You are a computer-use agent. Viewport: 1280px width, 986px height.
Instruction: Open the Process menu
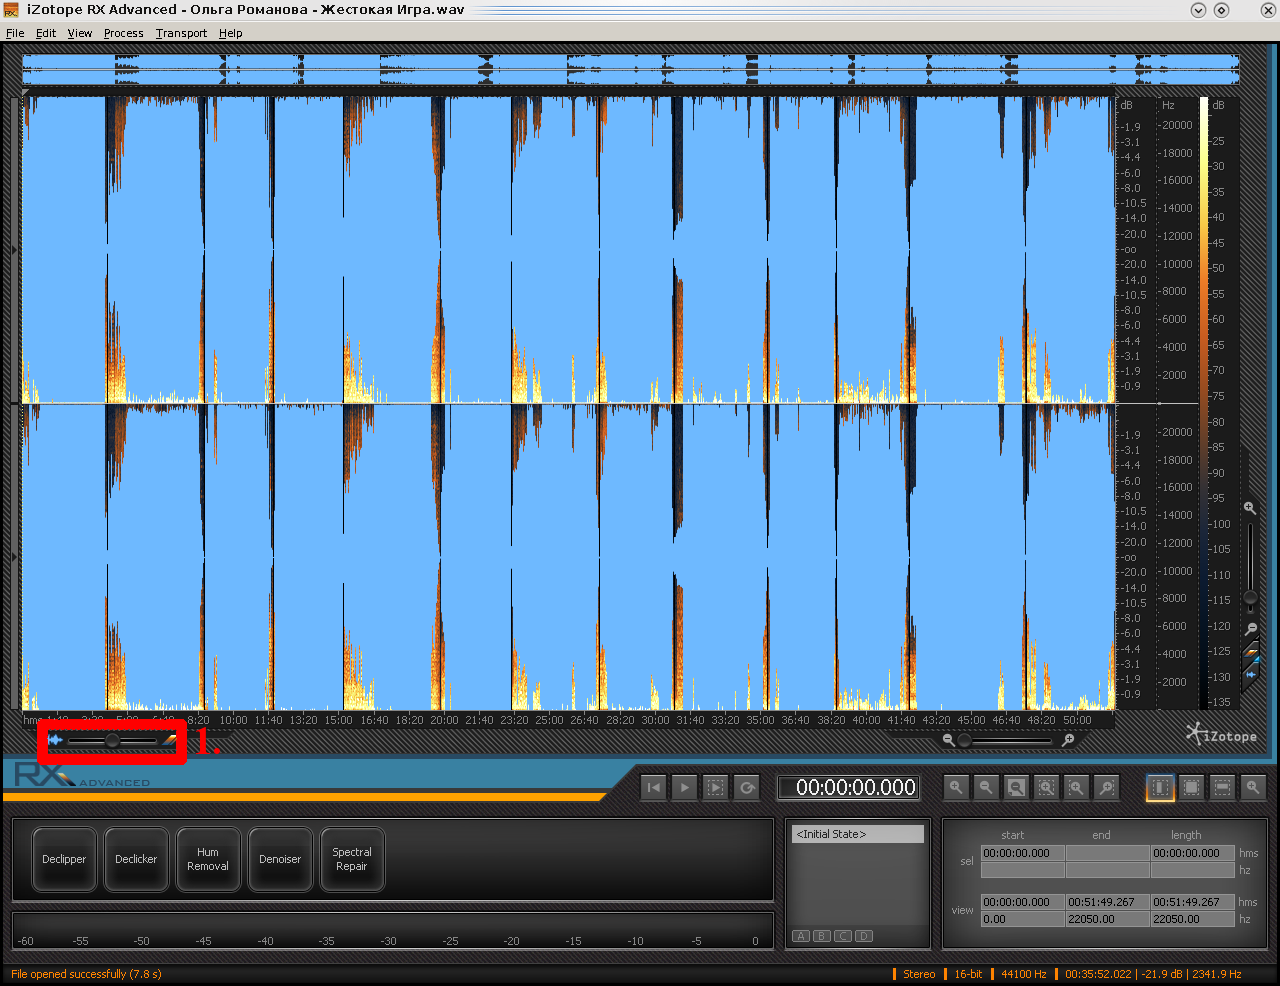pos(124,33)
